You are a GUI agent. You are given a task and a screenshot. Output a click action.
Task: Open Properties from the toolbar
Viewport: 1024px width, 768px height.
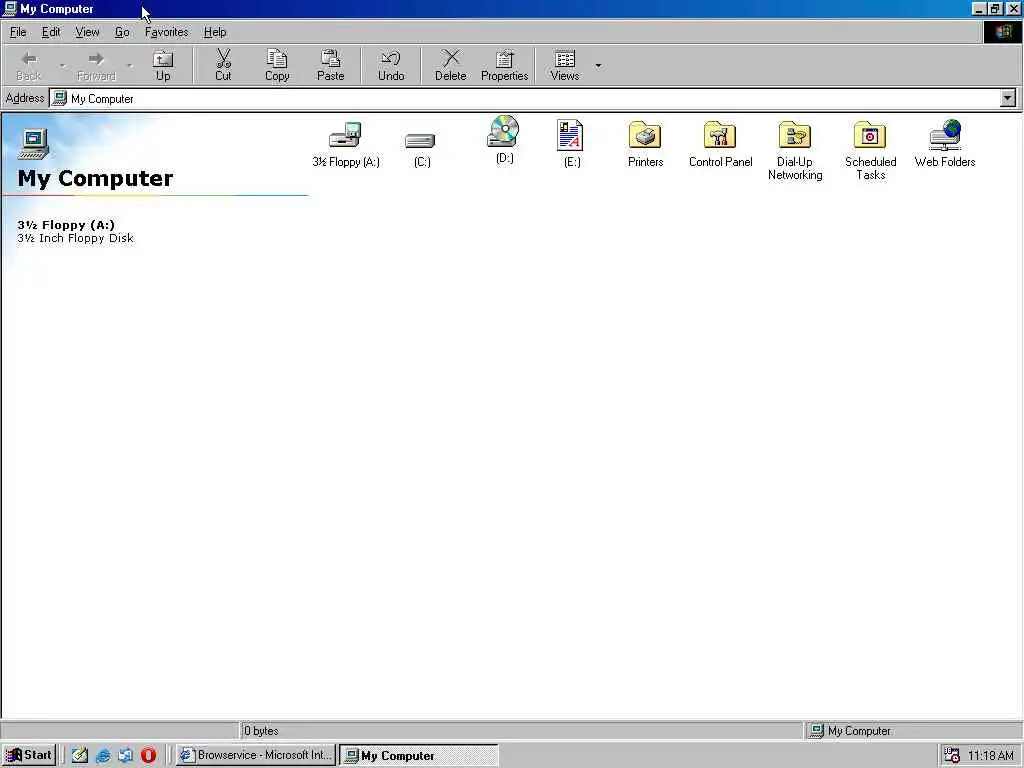tap(504, 65)
